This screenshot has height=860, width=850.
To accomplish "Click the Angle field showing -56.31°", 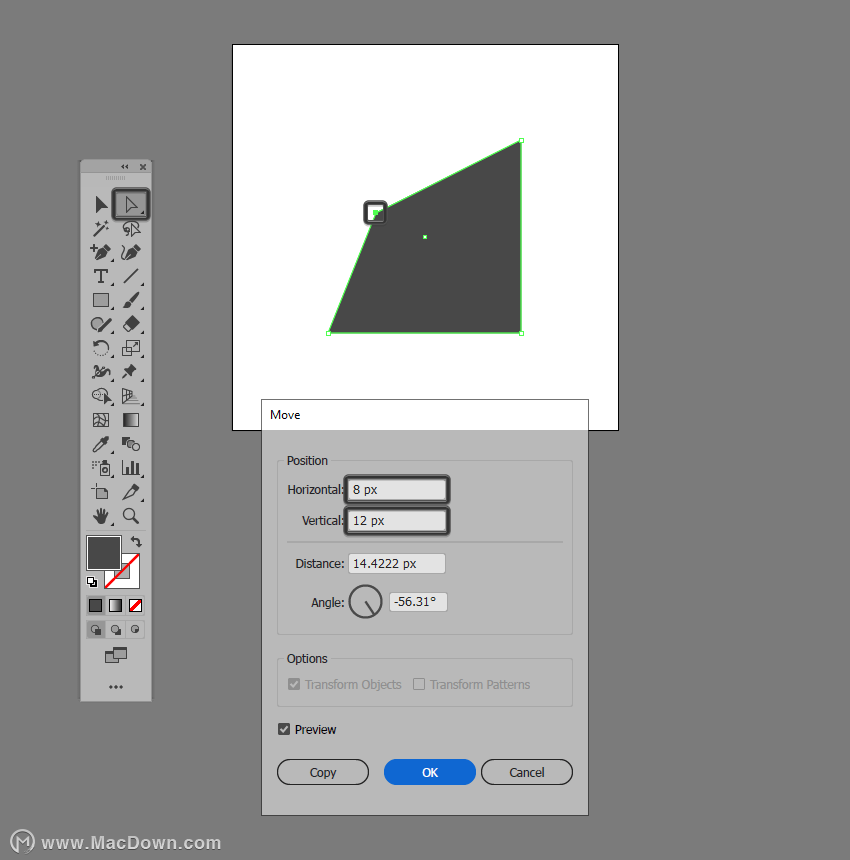I will (418, 602).
